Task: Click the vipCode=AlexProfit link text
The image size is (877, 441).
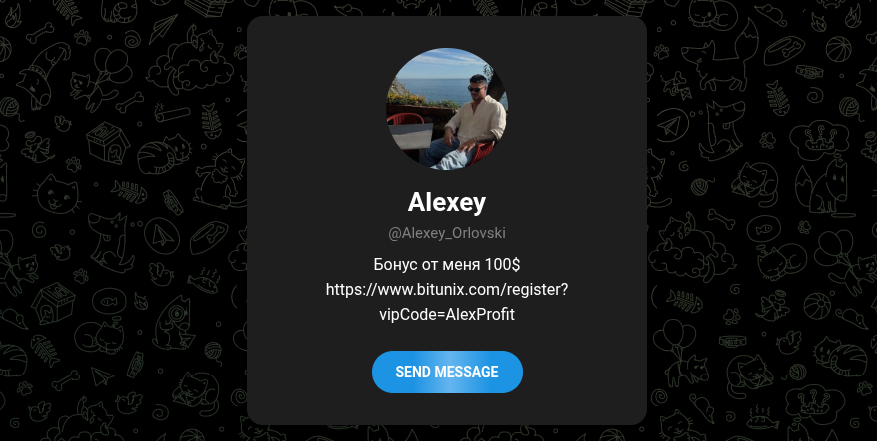Action: [x=447, y=315]
